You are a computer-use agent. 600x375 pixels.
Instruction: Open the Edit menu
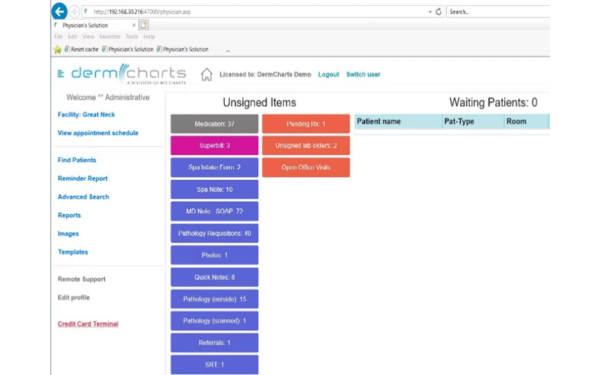coord(72,37)
